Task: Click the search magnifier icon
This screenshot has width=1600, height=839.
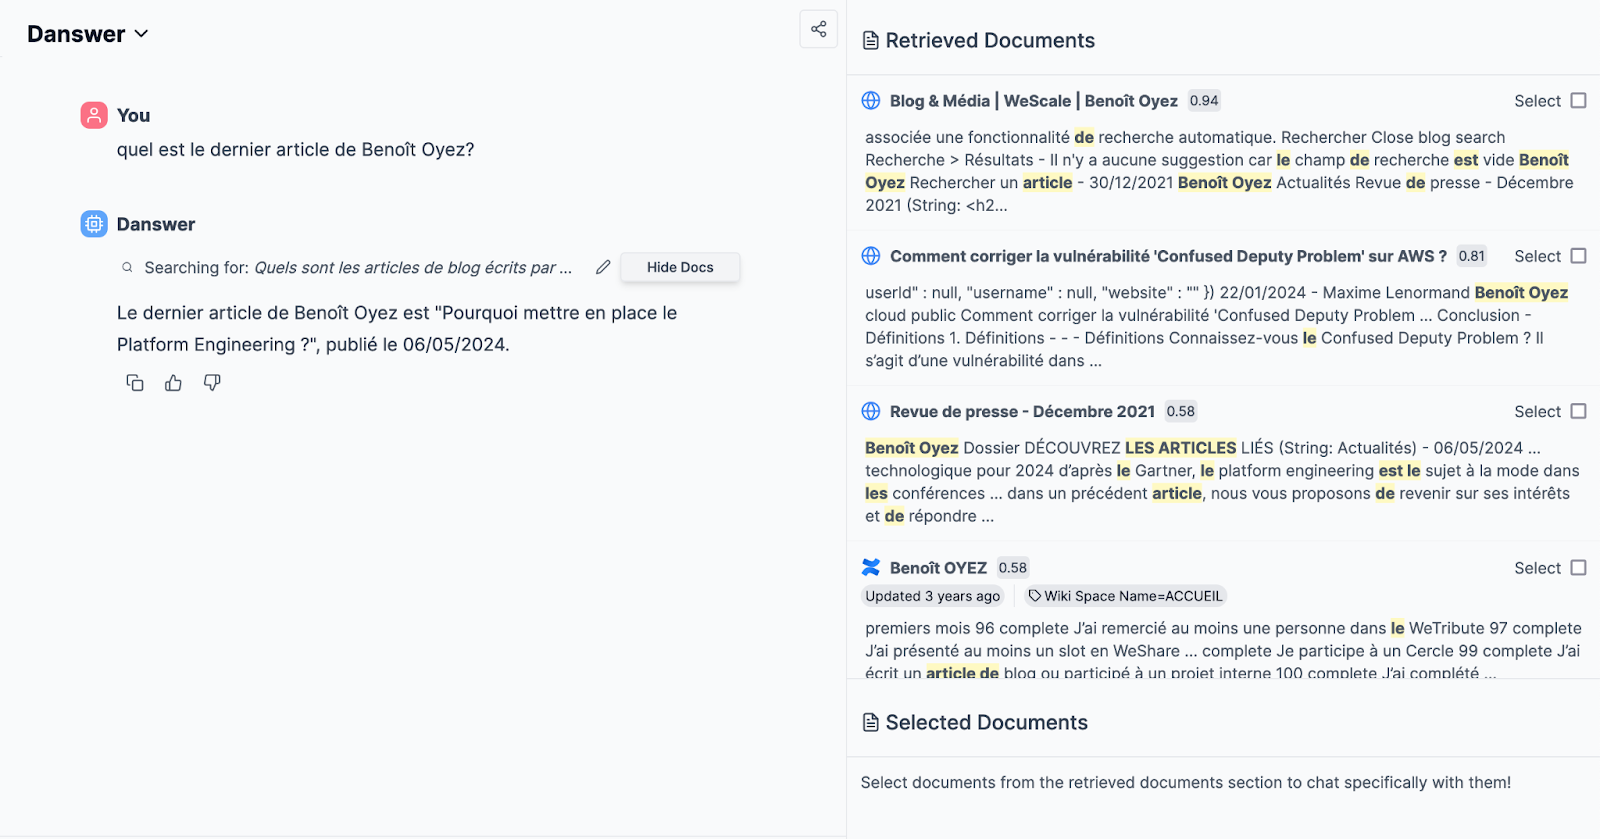Action: tap(127, 267)
